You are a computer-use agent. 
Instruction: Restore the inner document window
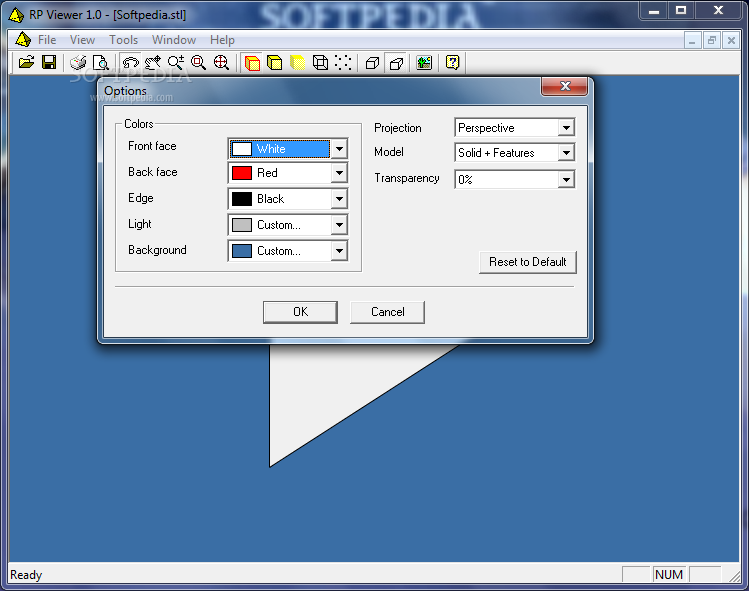(x=712, y=41)
